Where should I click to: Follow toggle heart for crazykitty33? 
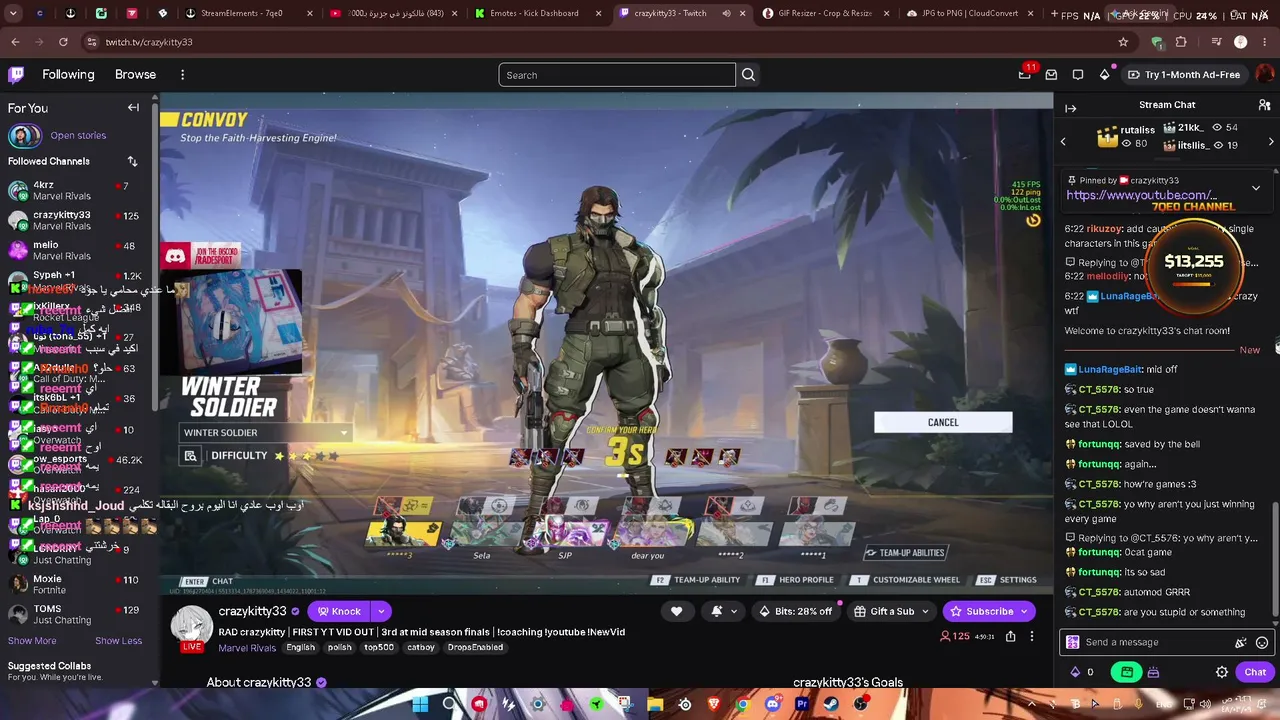click(676, 611)
